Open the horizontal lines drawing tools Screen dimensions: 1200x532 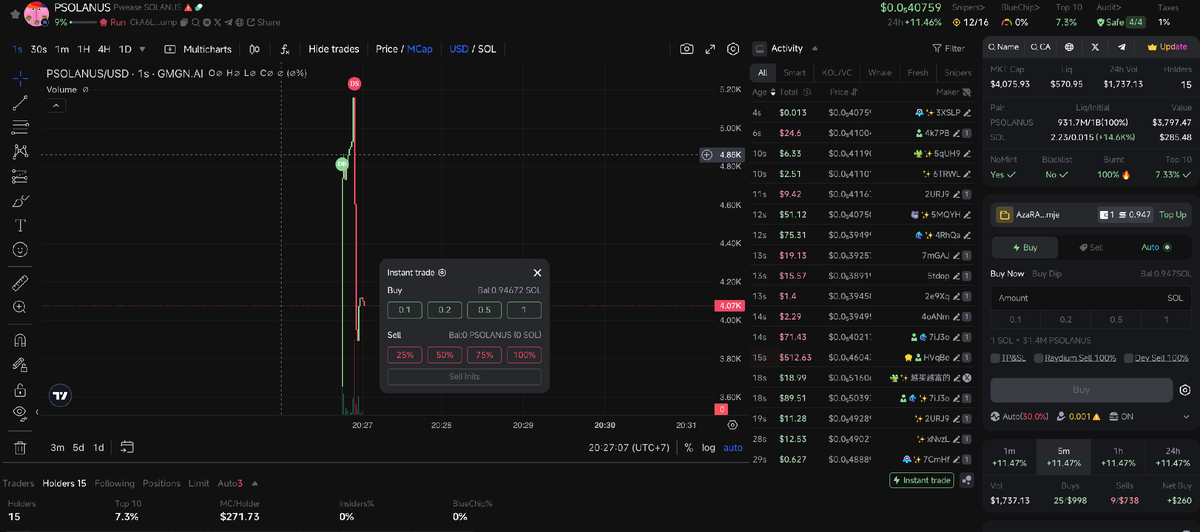click(x=20, y=127)
